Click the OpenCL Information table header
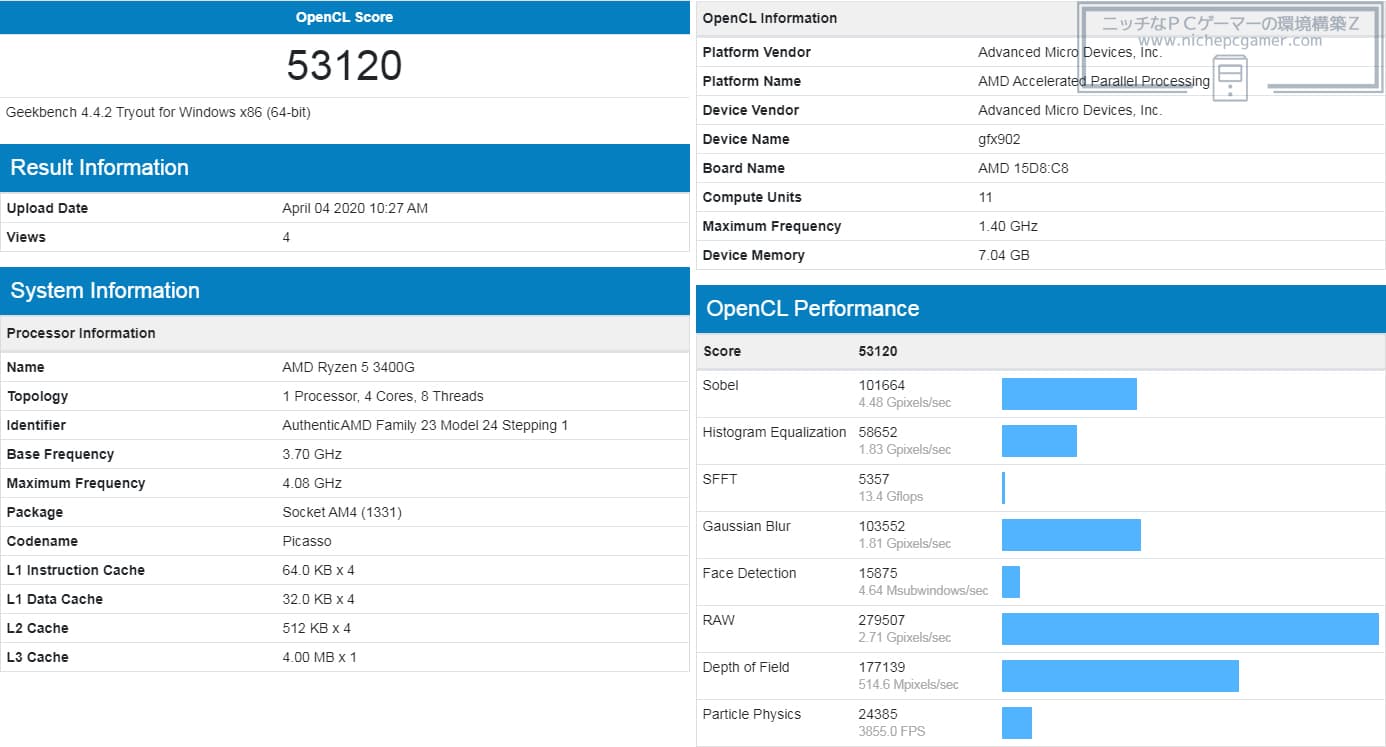The height and width of the screenshot is (747, 1386). (770, 18)
